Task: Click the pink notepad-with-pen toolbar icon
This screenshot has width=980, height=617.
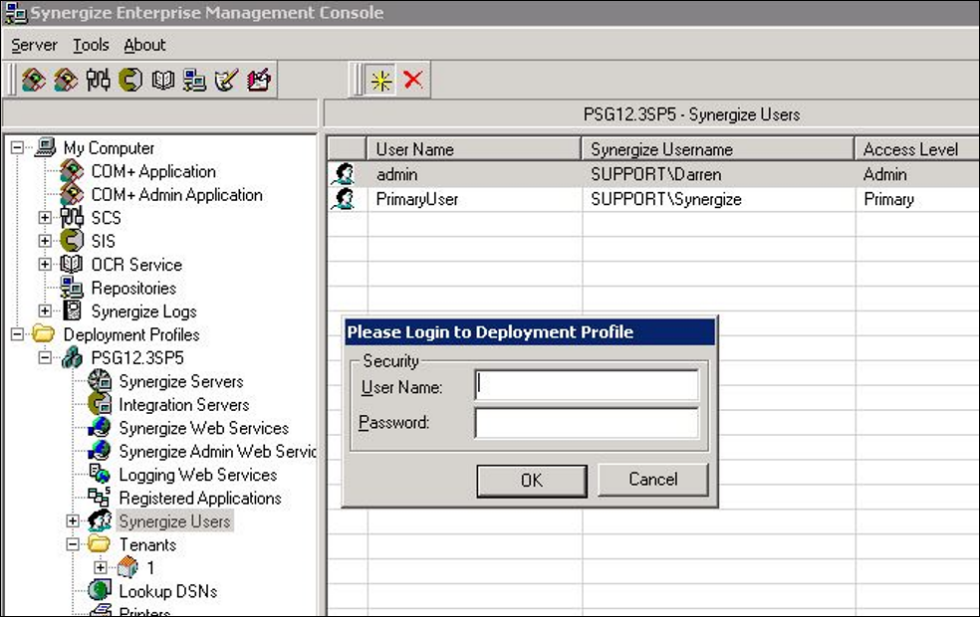Action: 259,80
